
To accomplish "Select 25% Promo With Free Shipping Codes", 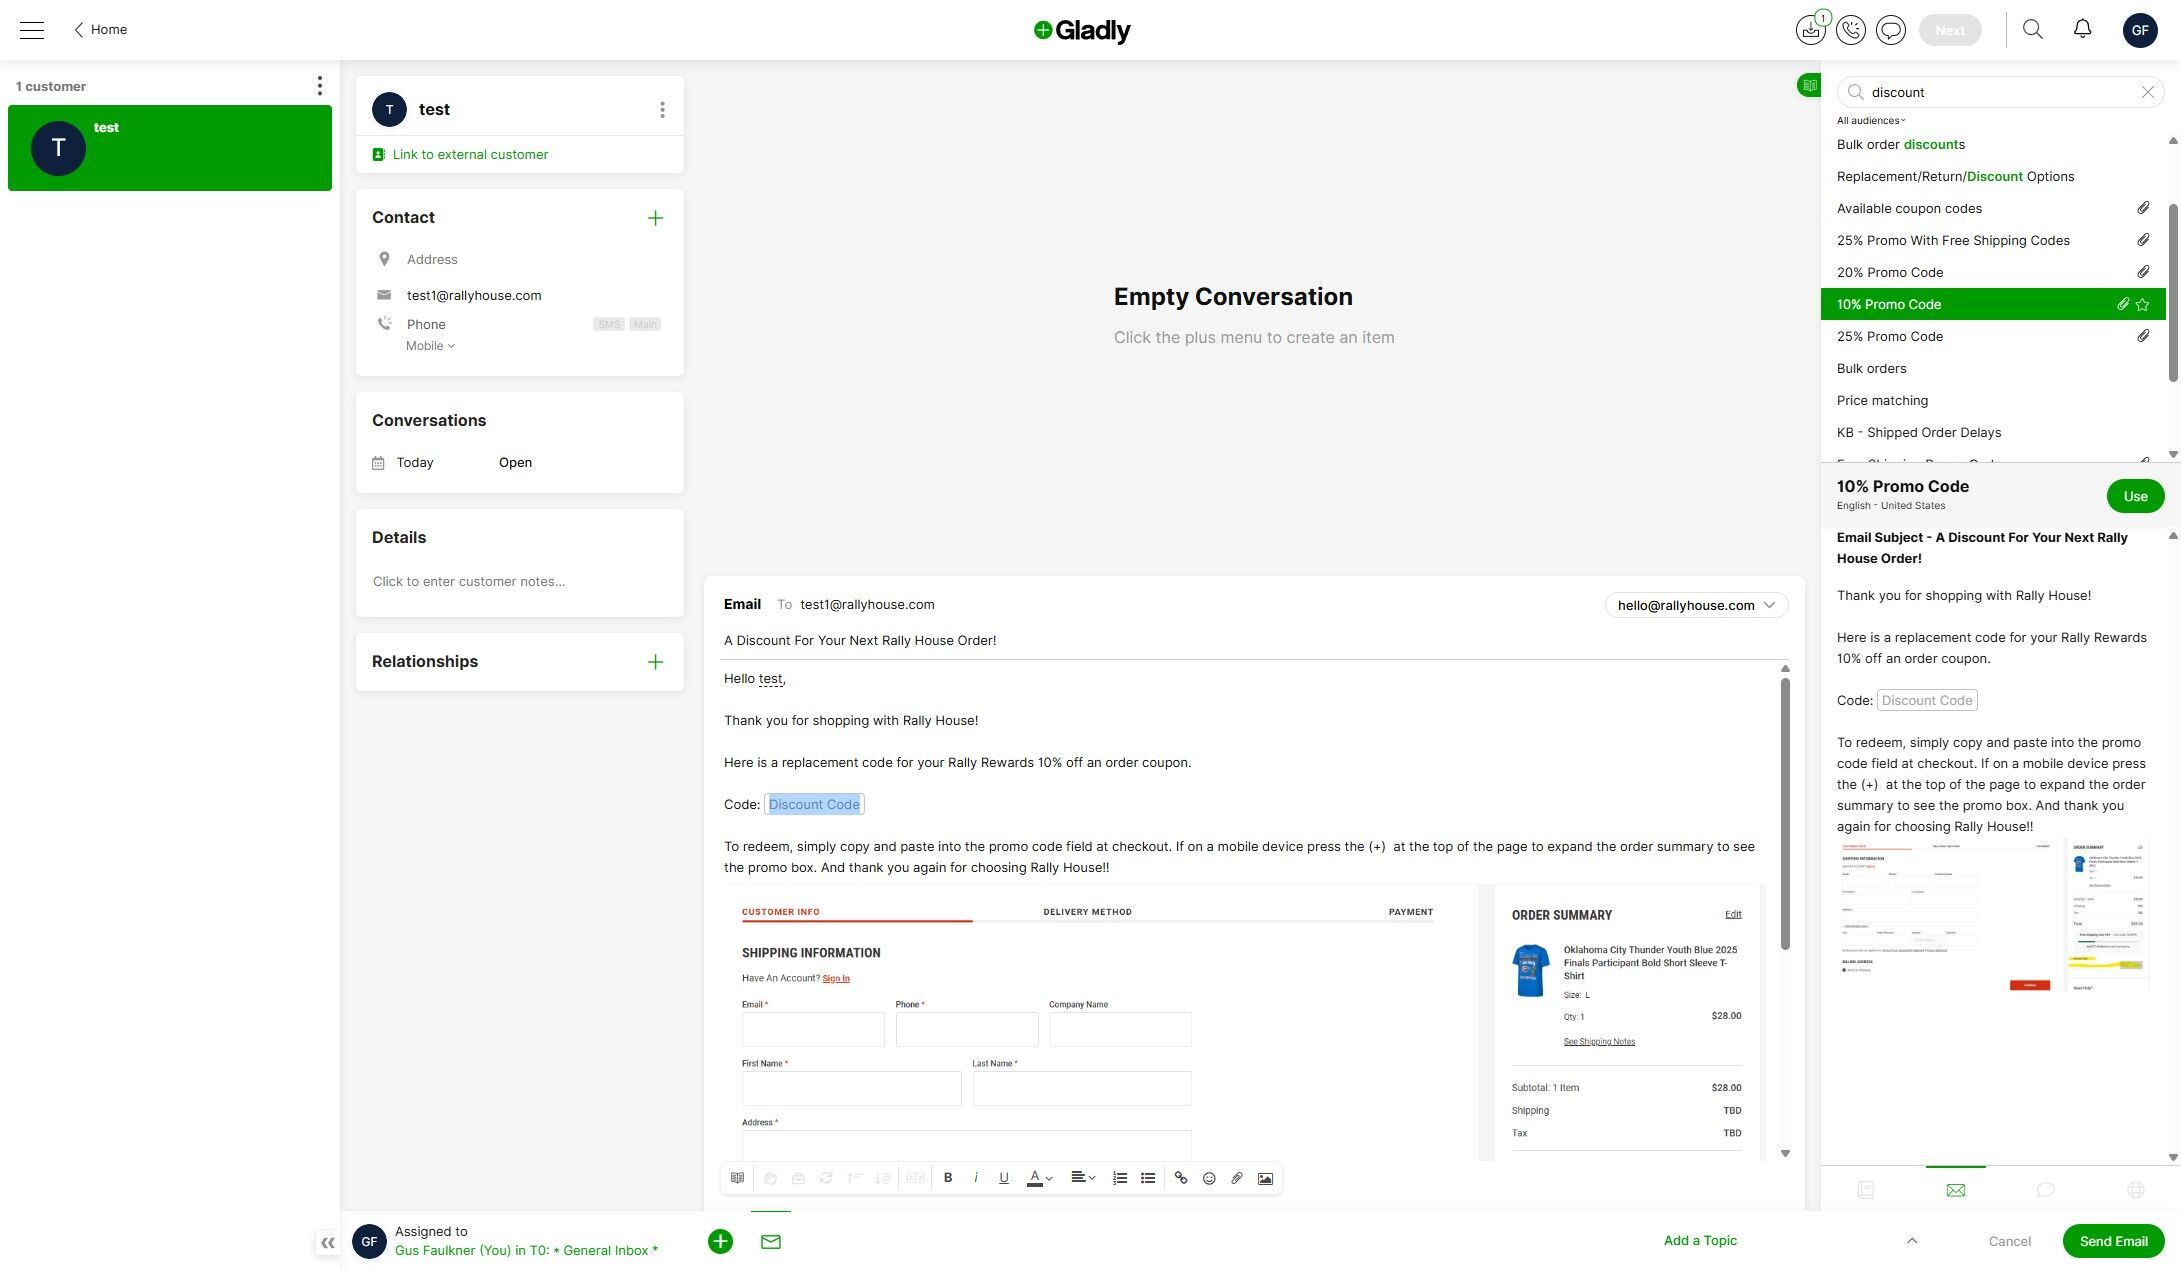I will [1992, 241].
